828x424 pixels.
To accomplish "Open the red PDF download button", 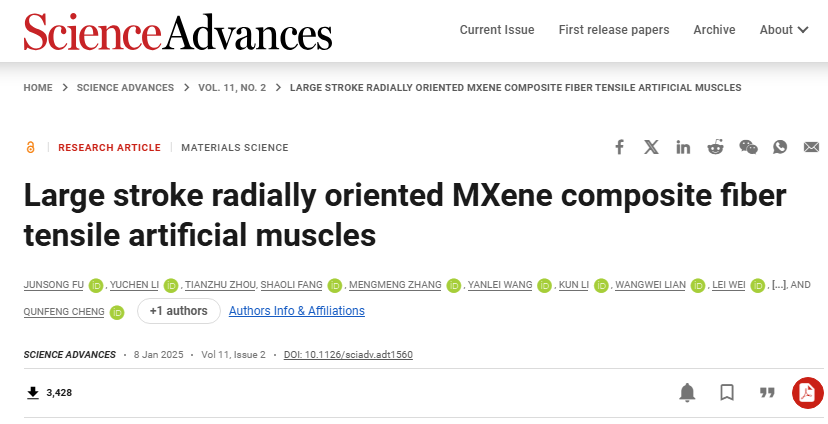I will click(x=807, y=393).
